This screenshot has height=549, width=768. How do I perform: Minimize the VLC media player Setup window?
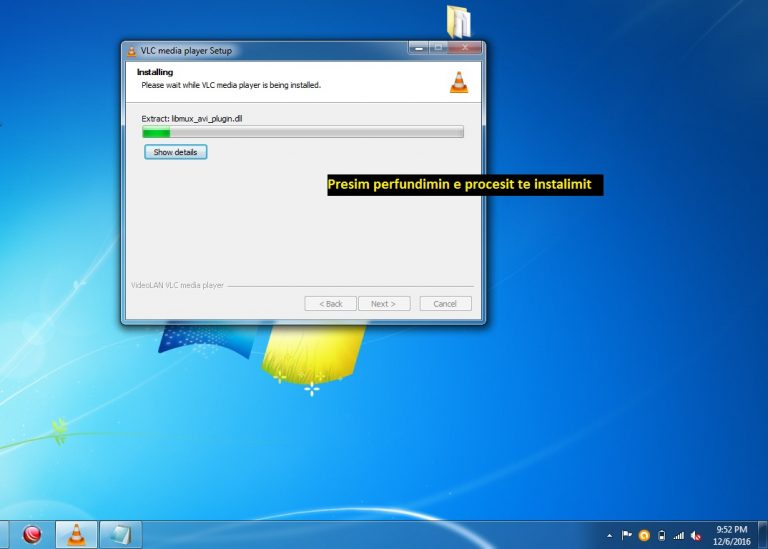(419, 48)
